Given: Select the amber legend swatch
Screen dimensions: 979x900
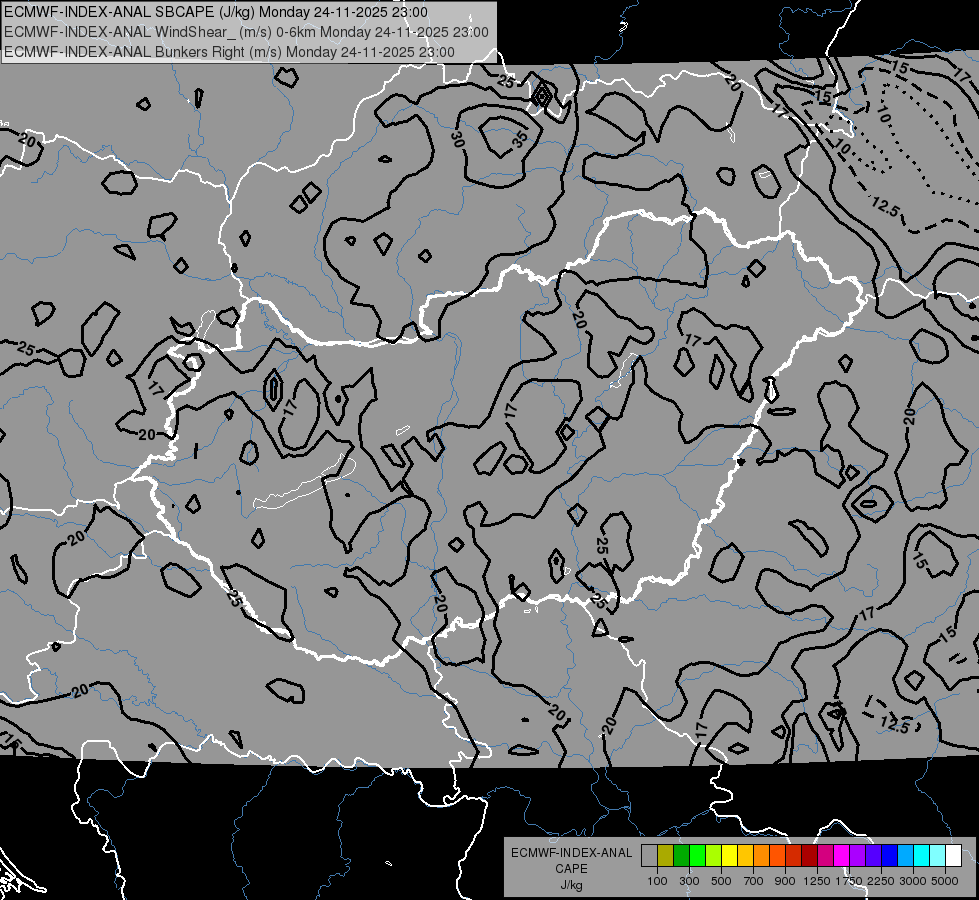Looking at the screenshot, I should (745, 856).
